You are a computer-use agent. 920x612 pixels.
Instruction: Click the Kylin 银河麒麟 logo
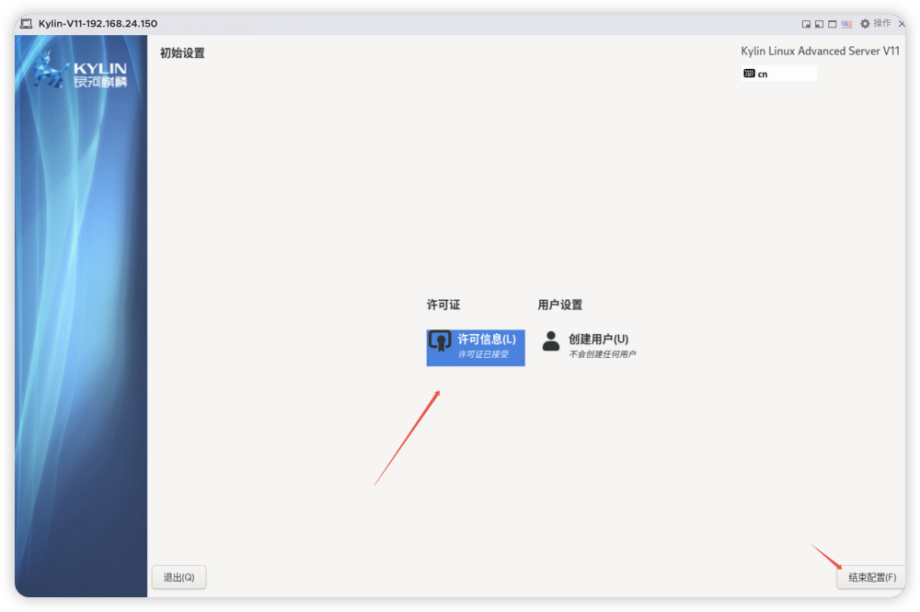[x=80, y=71]
